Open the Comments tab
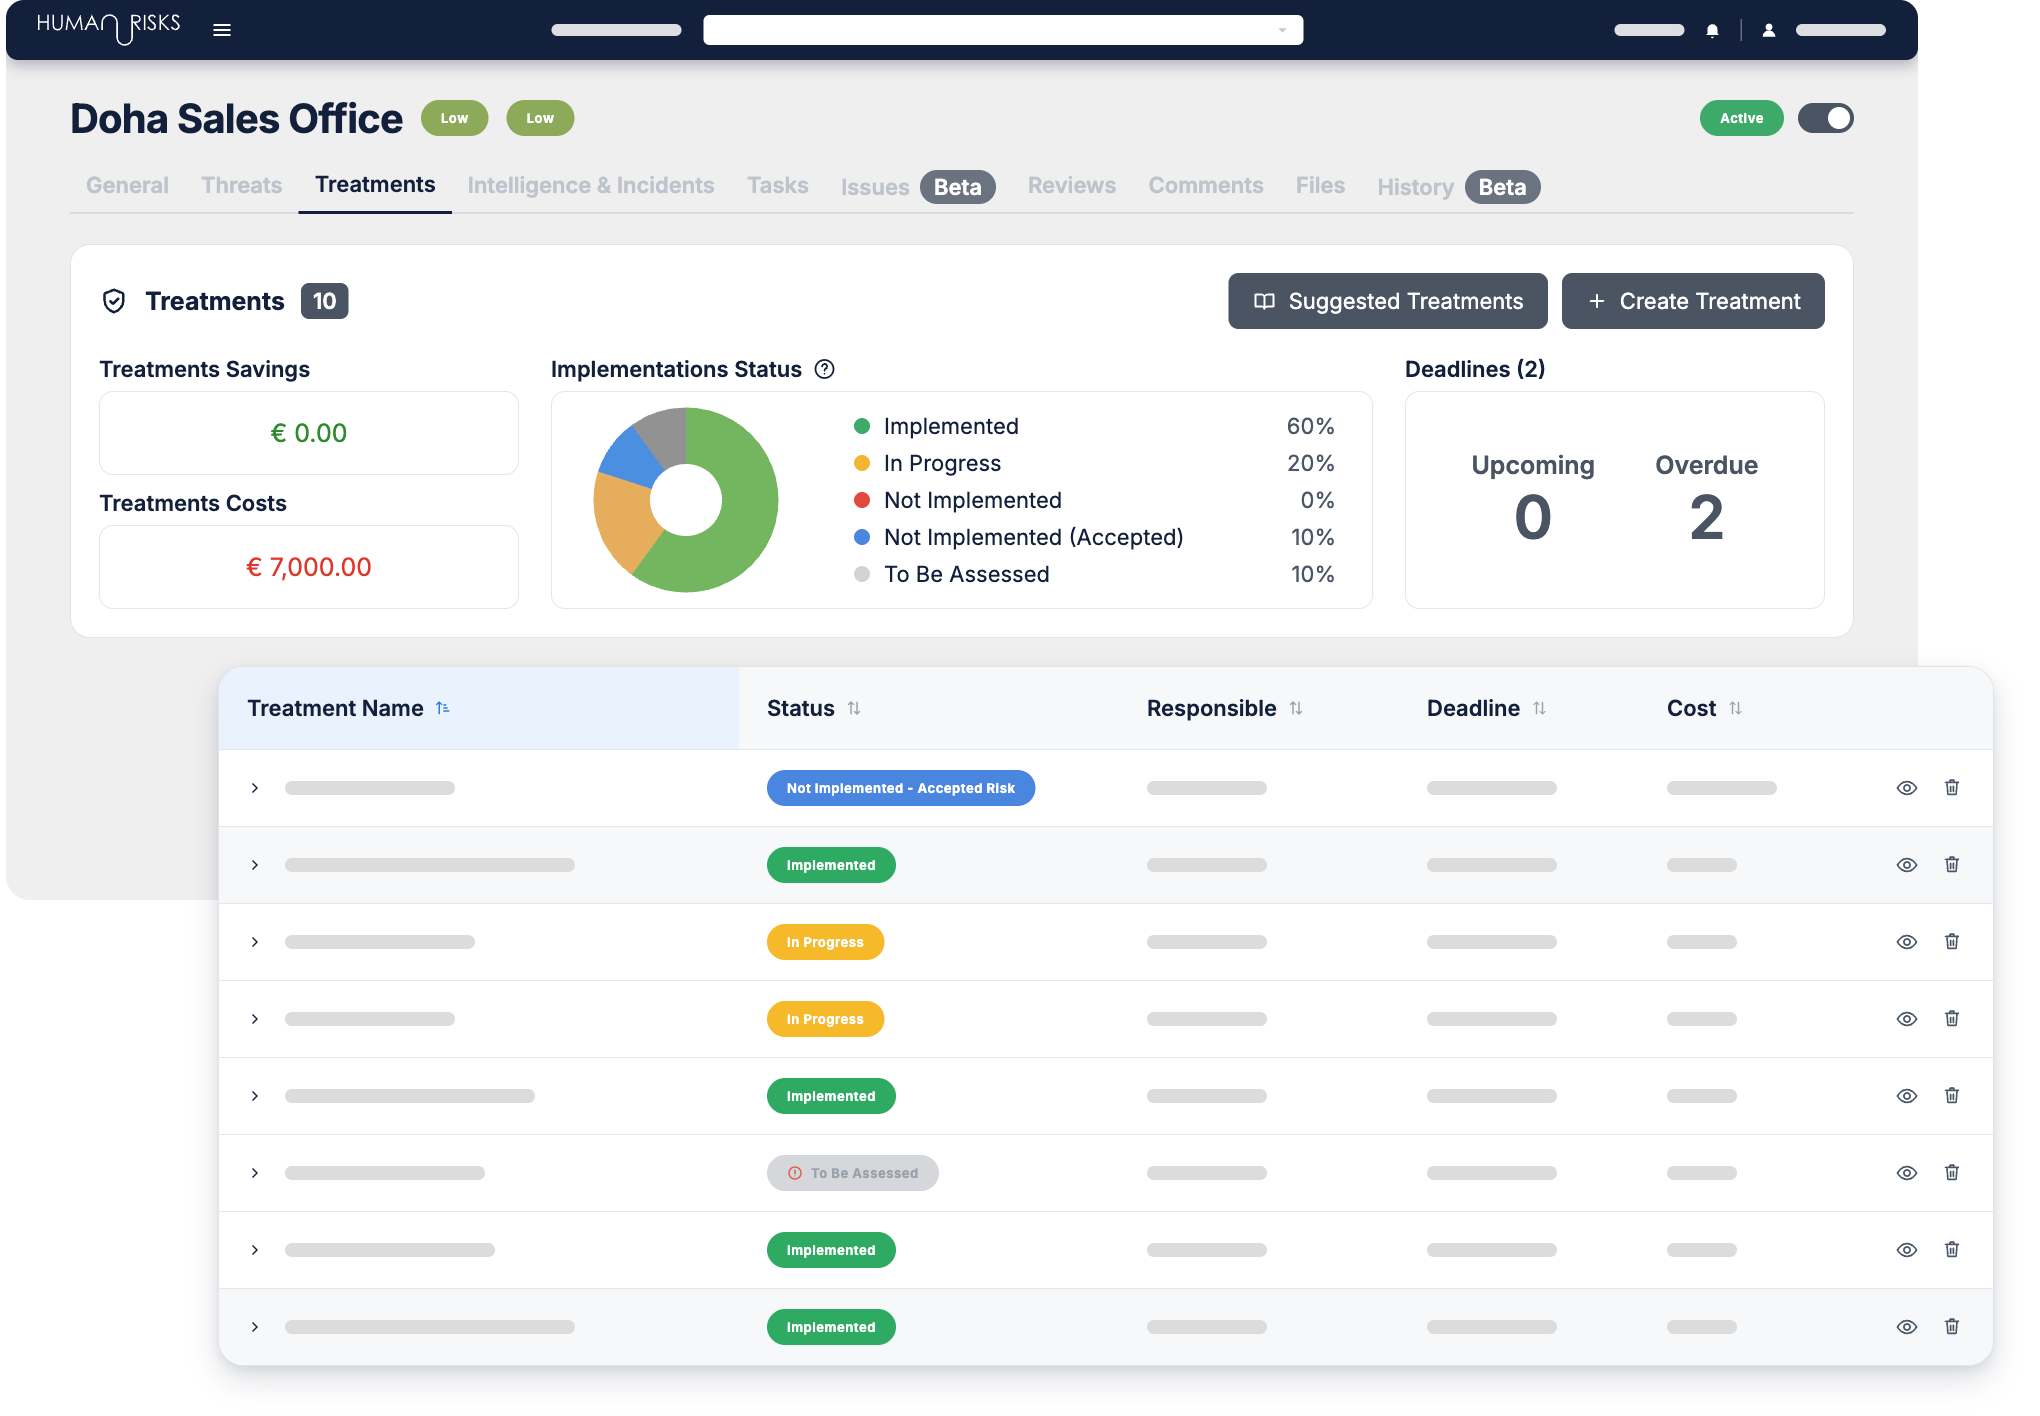The image size is (2040, 1416). (1206, 185)
